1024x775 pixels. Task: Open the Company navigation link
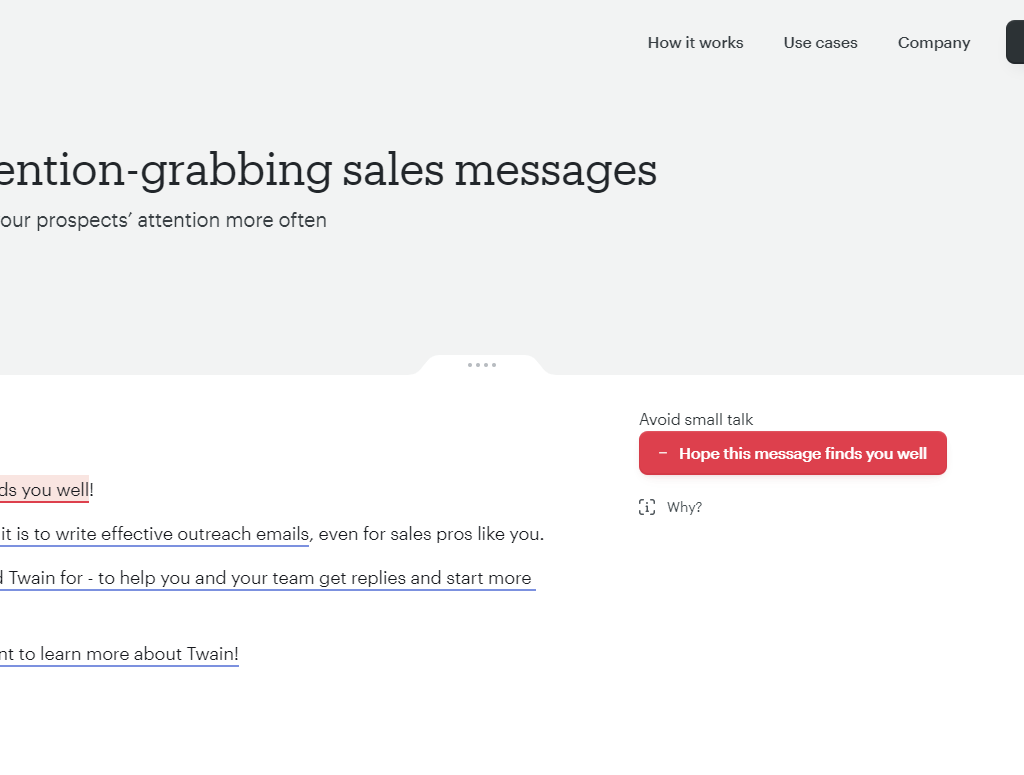(933, 43)
